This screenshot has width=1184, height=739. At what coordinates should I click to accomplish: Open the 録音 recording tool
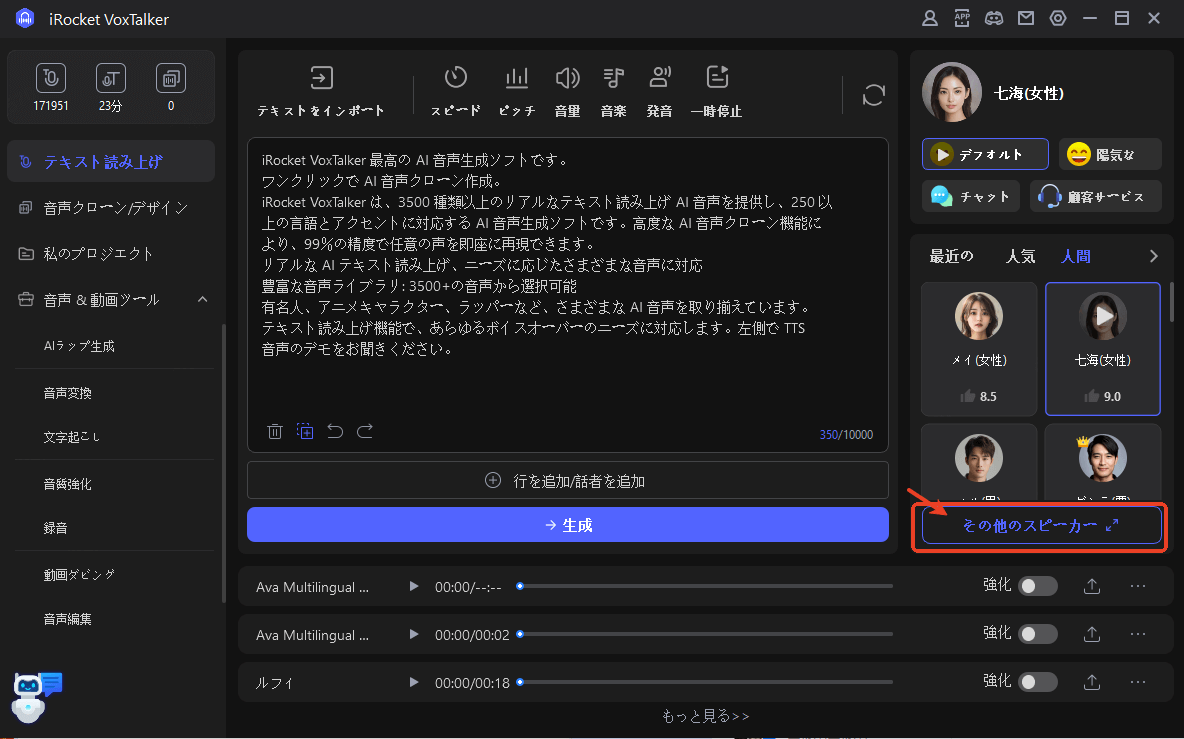coord(55,528)
